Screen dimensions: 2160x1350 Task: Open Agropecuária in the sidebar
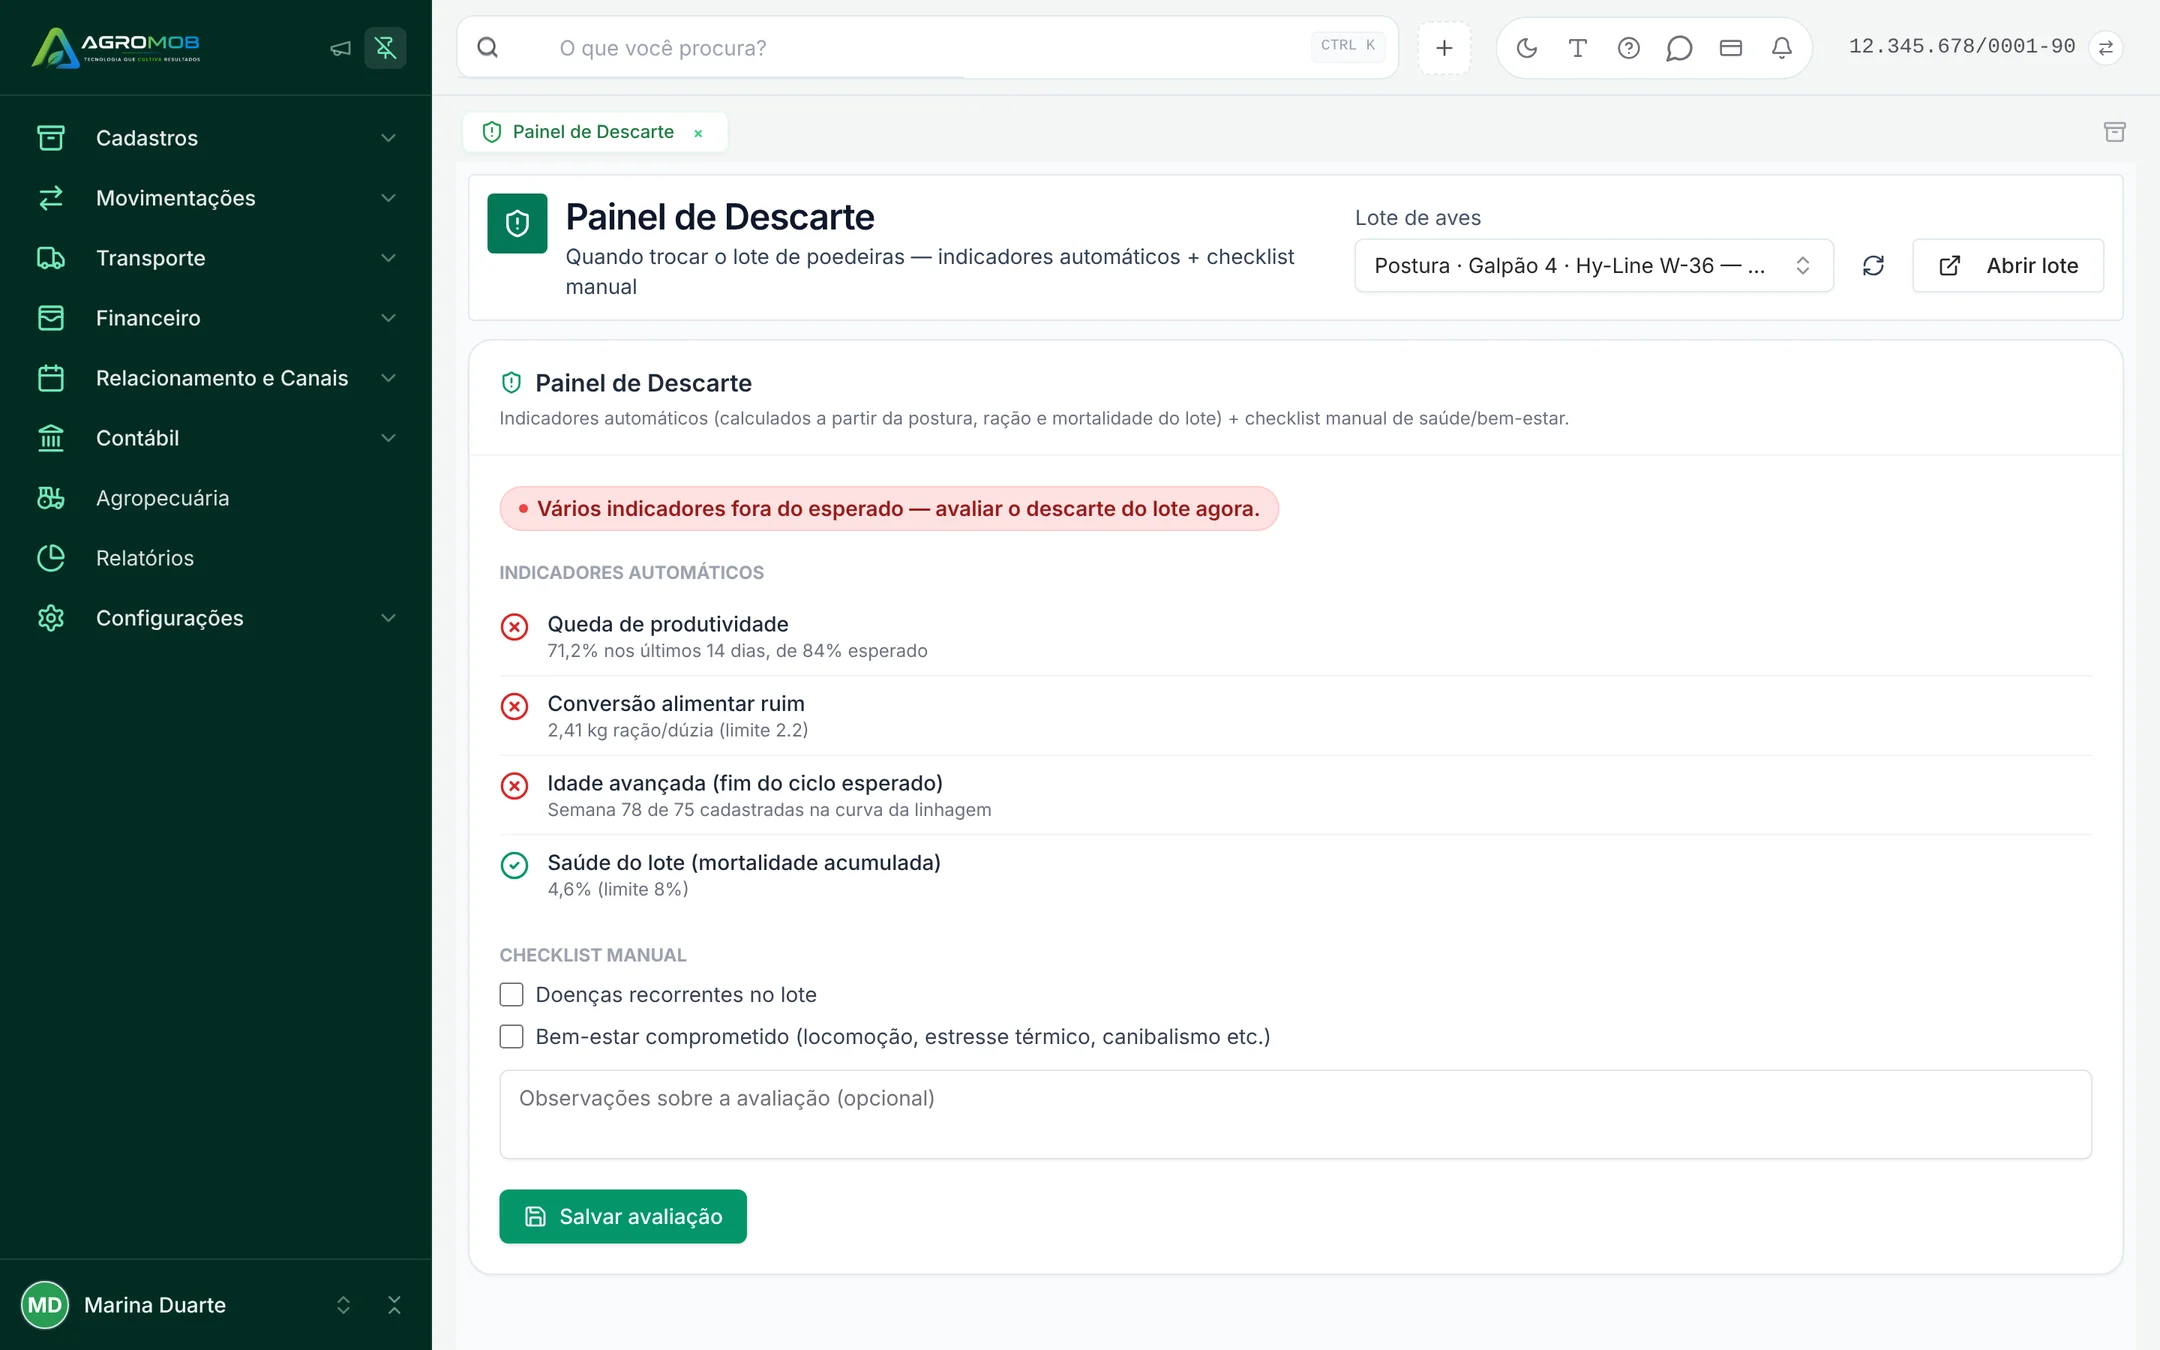click(216, 498)
